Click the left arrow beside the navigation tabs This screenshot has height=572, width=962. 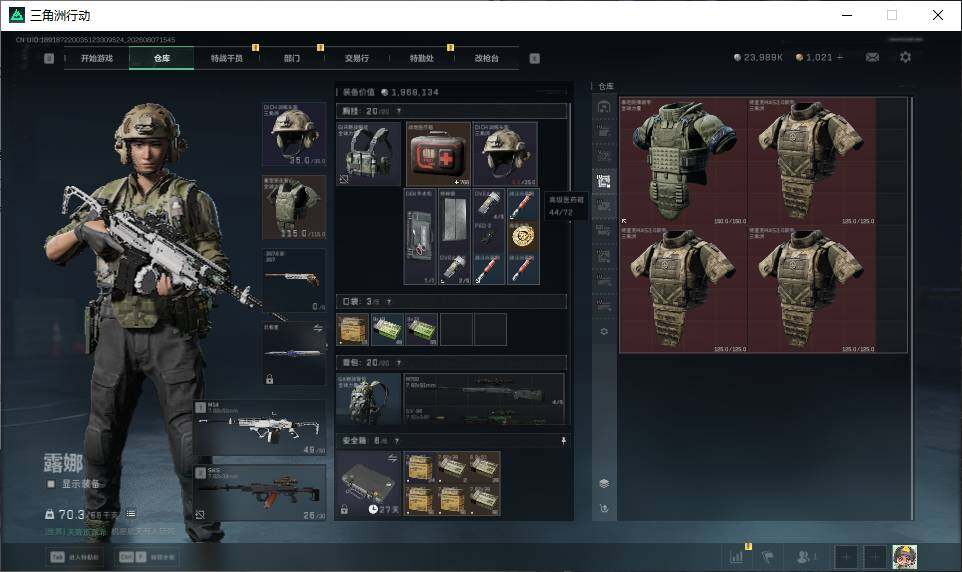pos(49,58)
